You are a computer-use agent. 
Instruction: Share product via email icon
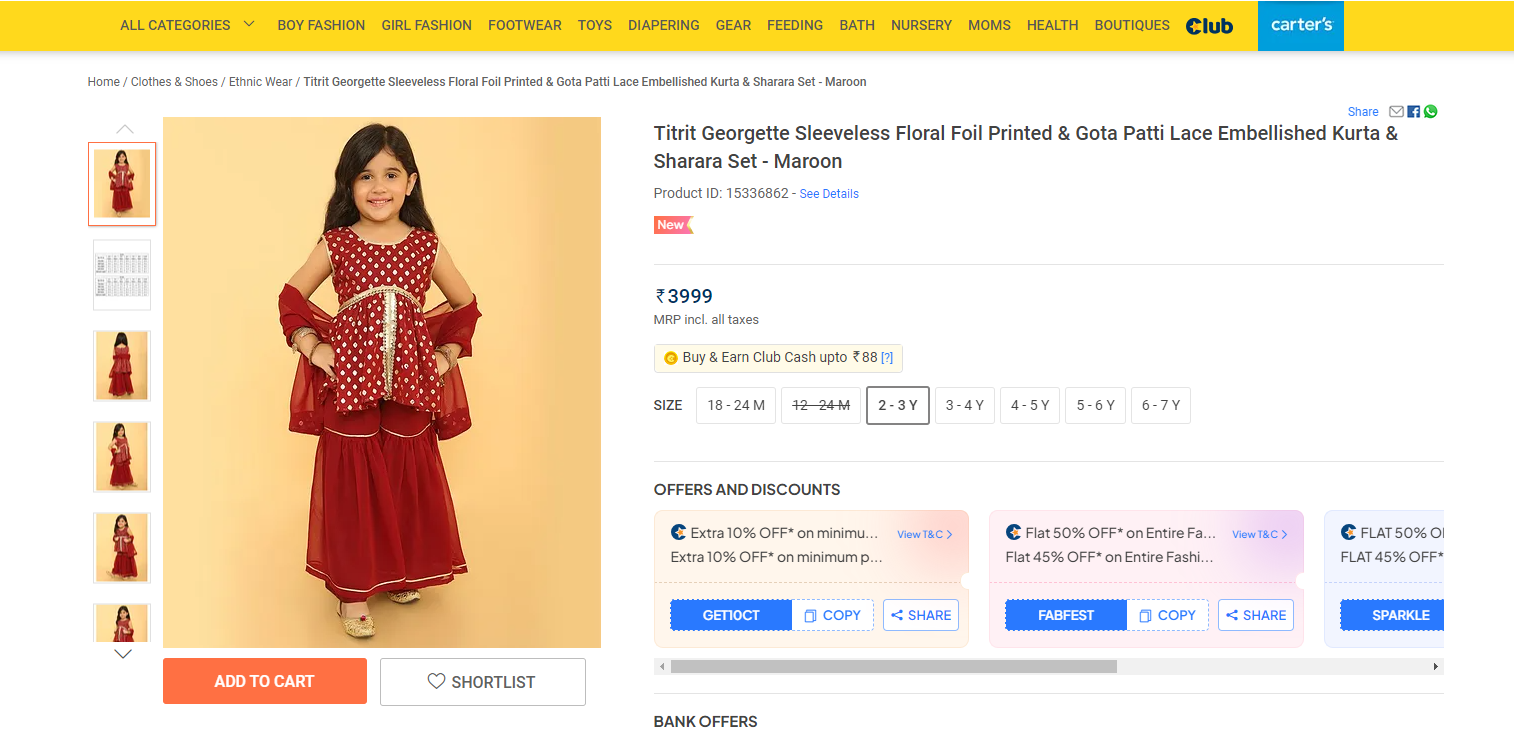point(1396,112)
